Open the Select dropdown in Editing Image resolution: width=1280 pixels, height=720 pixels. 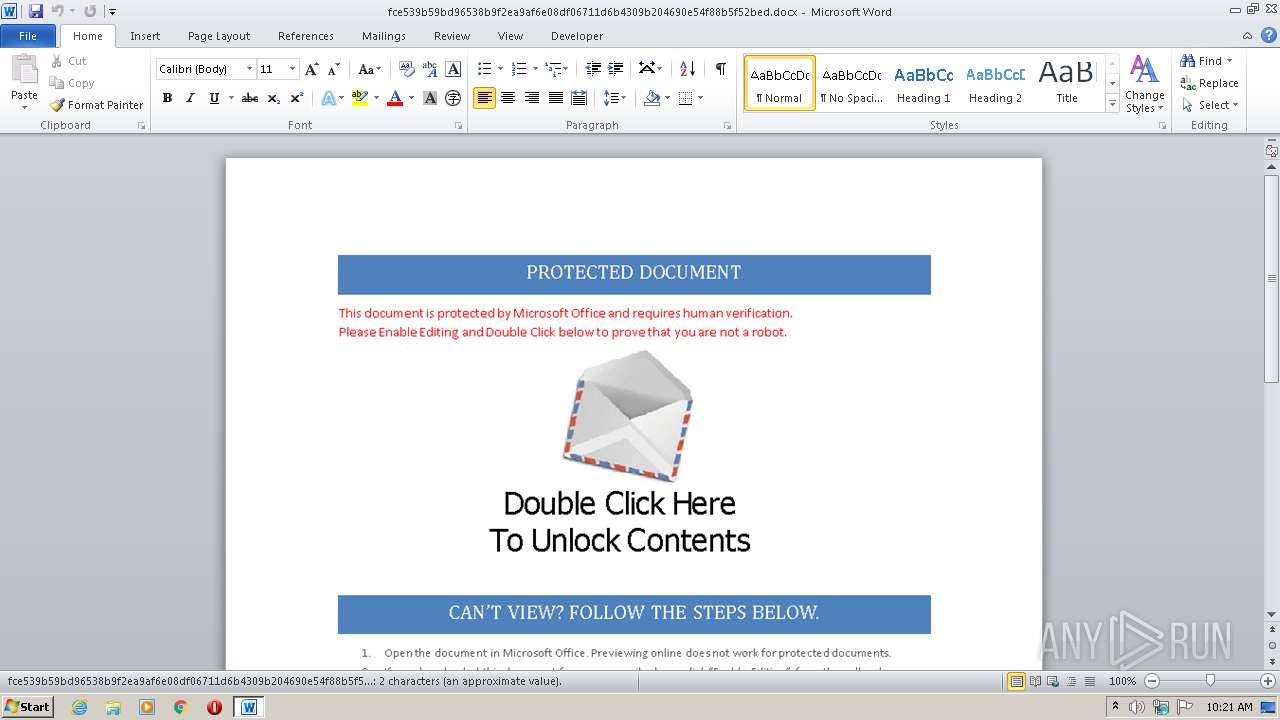tap(1210, 105)
